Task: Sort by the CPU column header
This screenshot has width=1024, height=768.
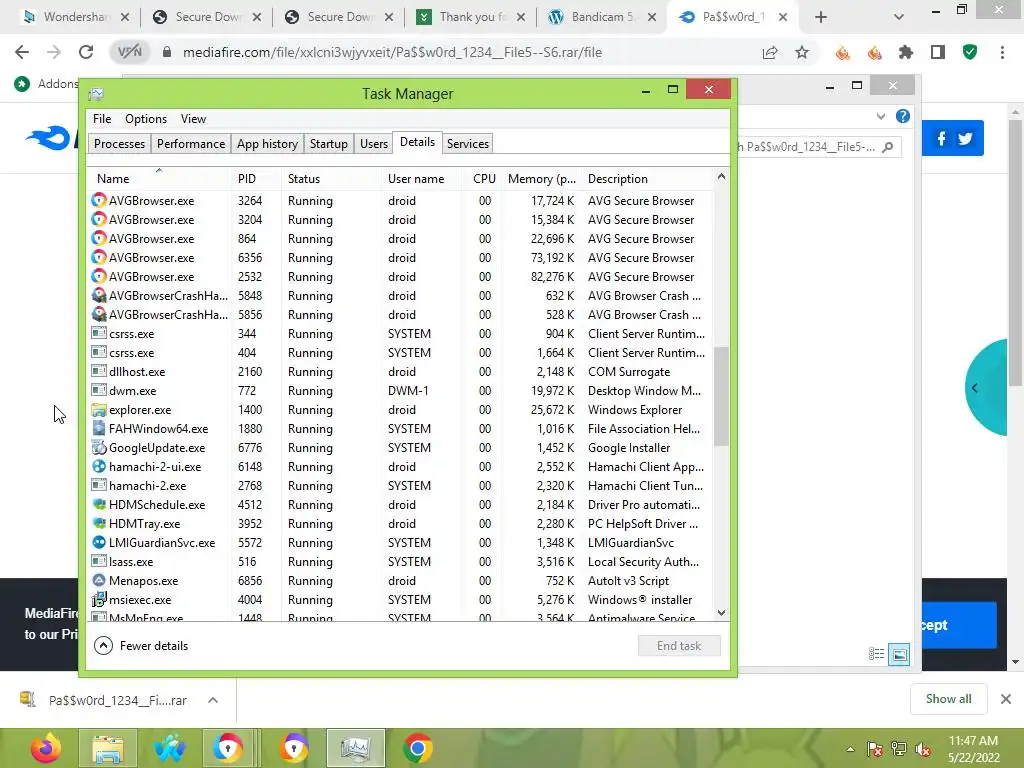Action: [483, 178]
